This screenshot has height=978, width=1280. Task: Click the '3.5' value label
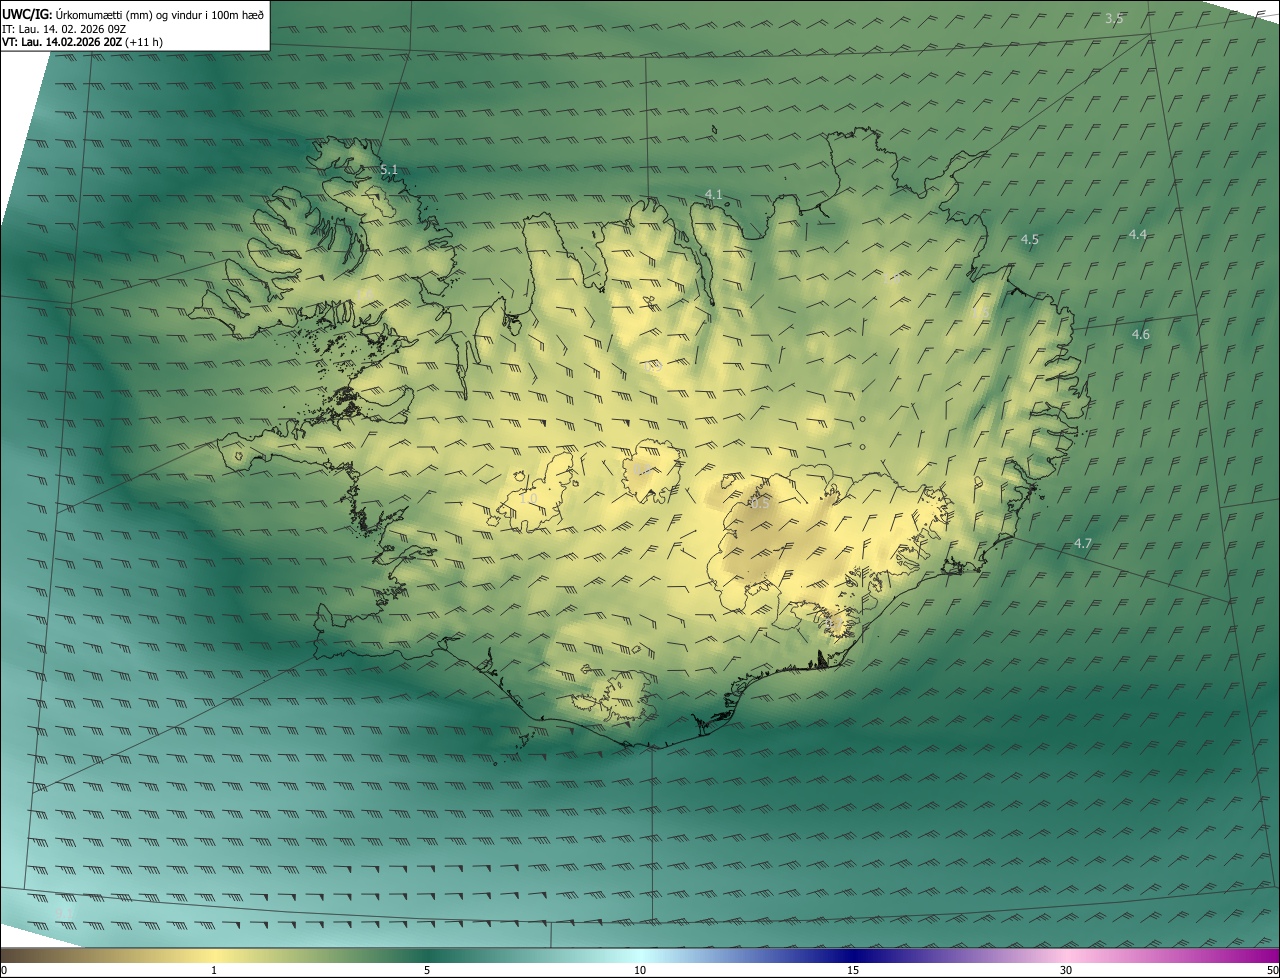click(1115, 18)
